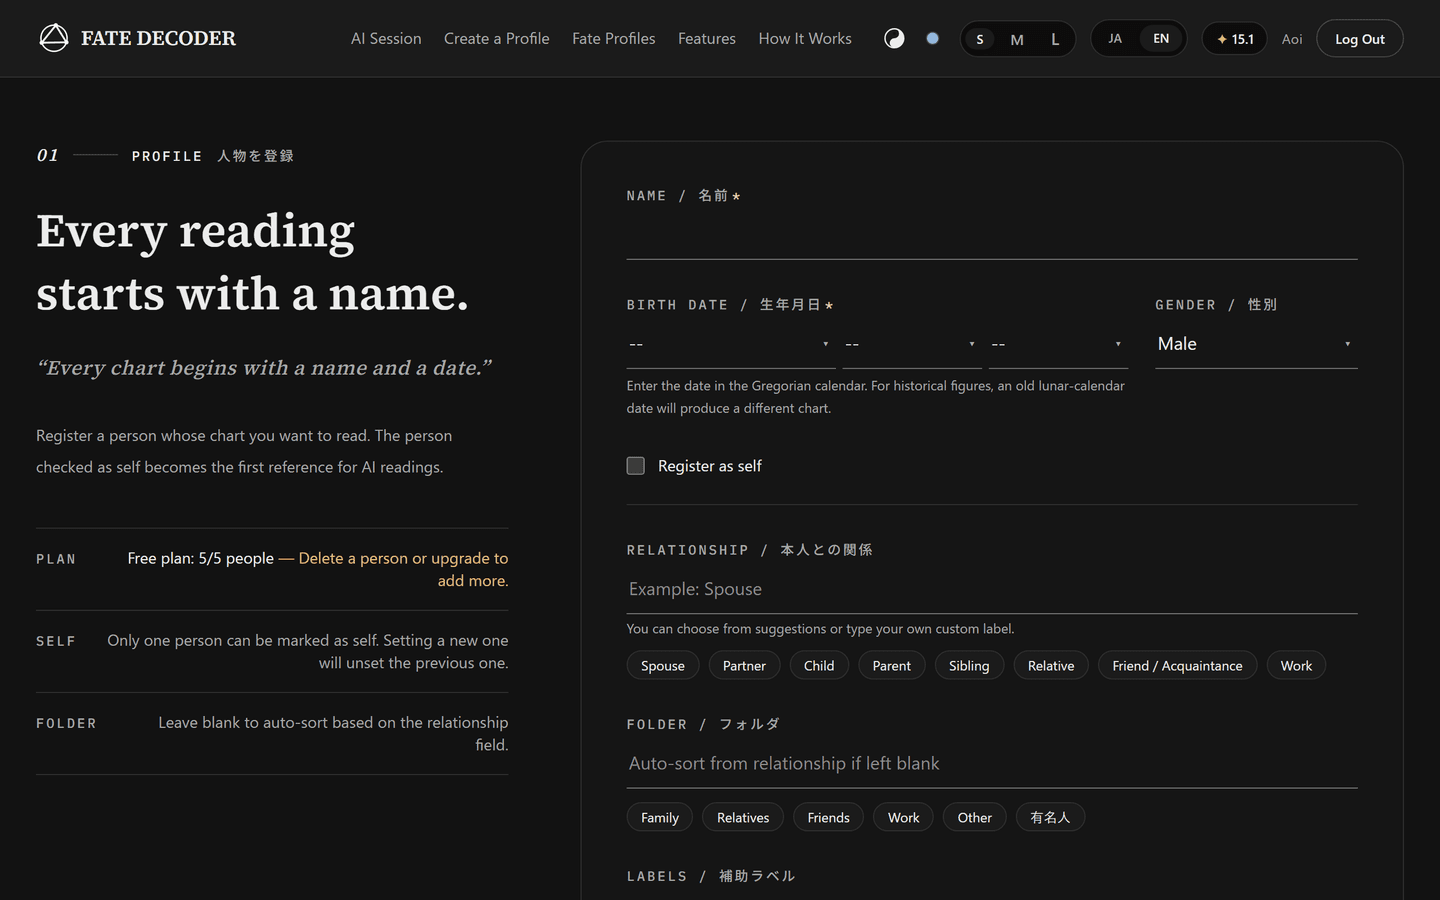Select large text size L

pyautogui.click(x=1055, y=39)
